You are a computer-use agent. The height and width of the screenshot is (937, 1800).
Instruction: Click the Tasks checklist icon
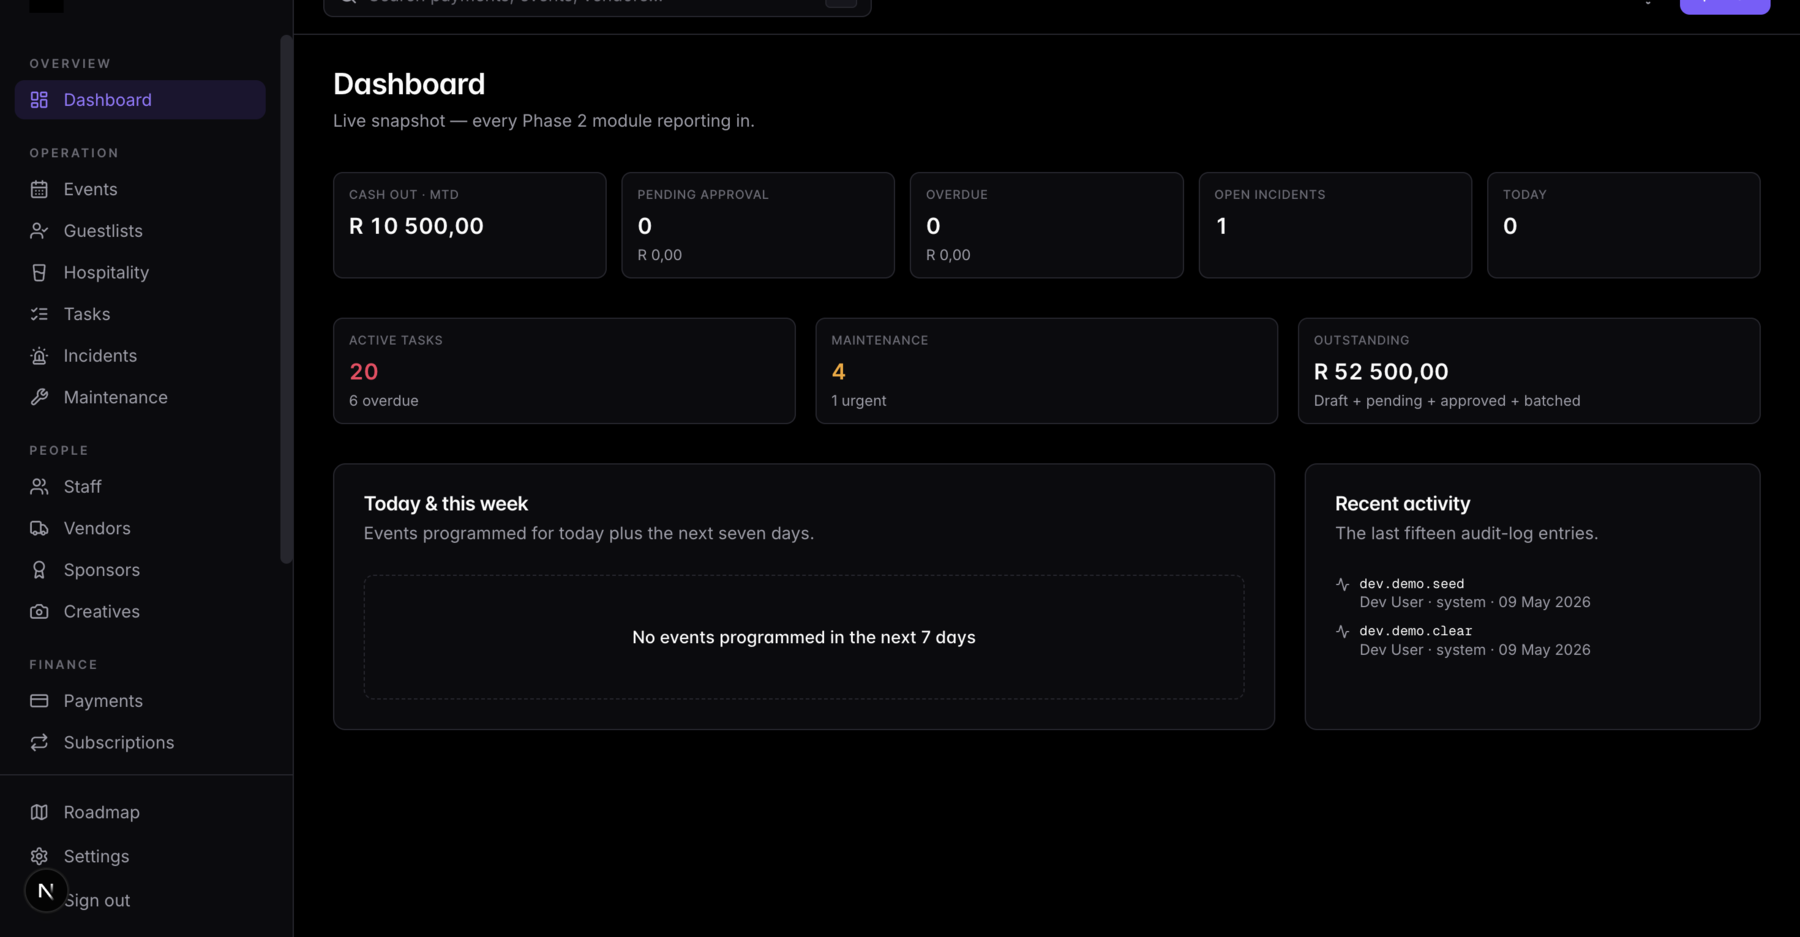(39, 314)
